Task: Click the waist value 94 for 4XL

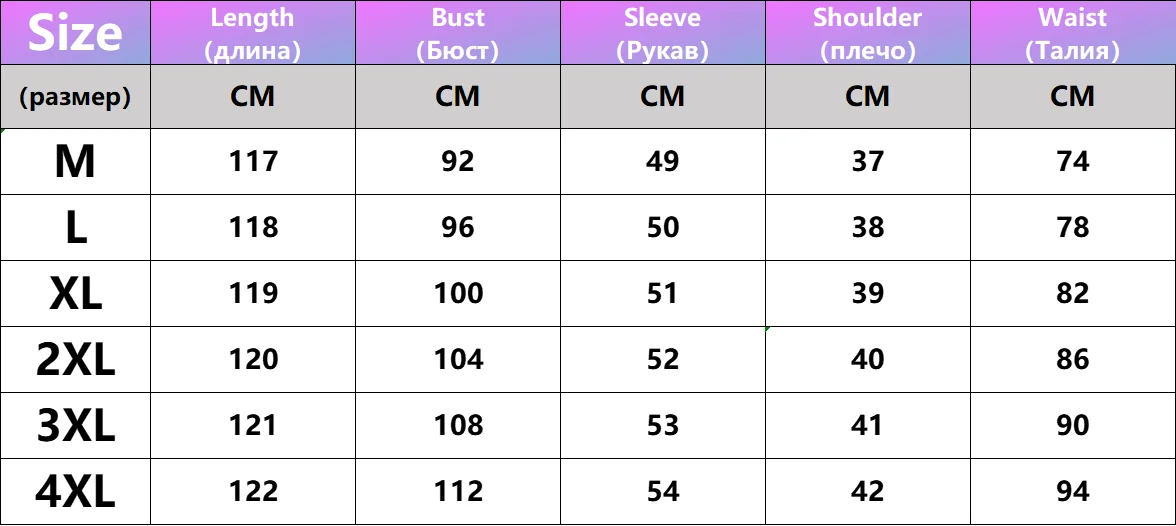Action: click(1073, 491)
